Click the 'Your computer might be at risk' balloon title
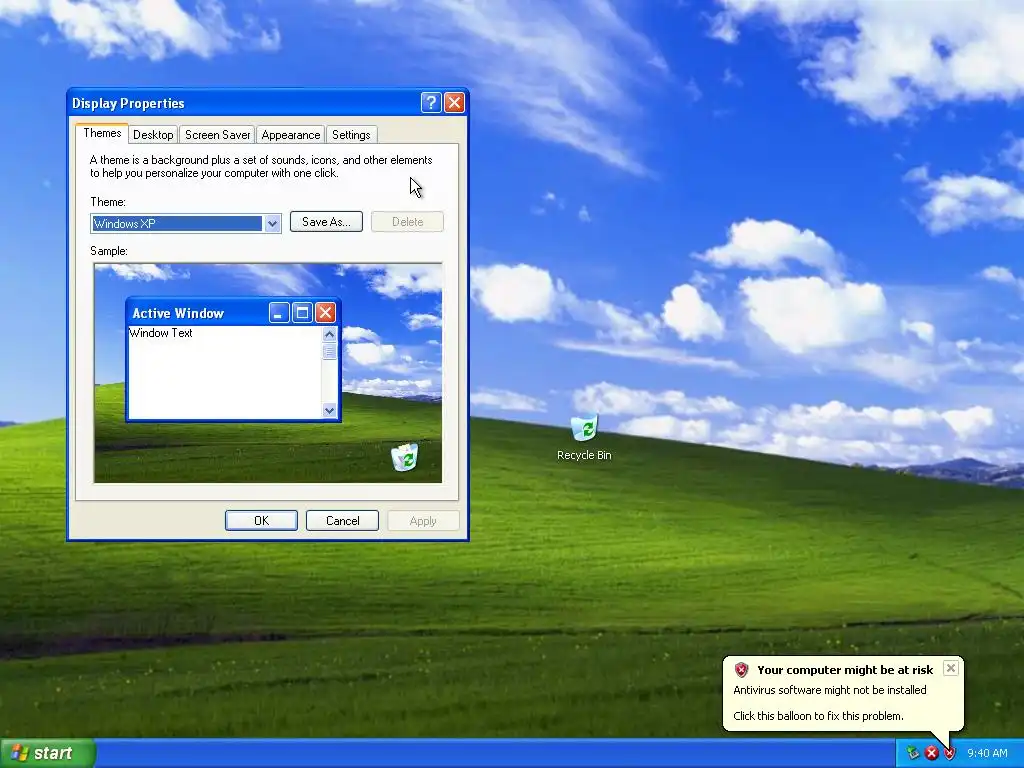The image size is (1024, 768). (845, 669)
